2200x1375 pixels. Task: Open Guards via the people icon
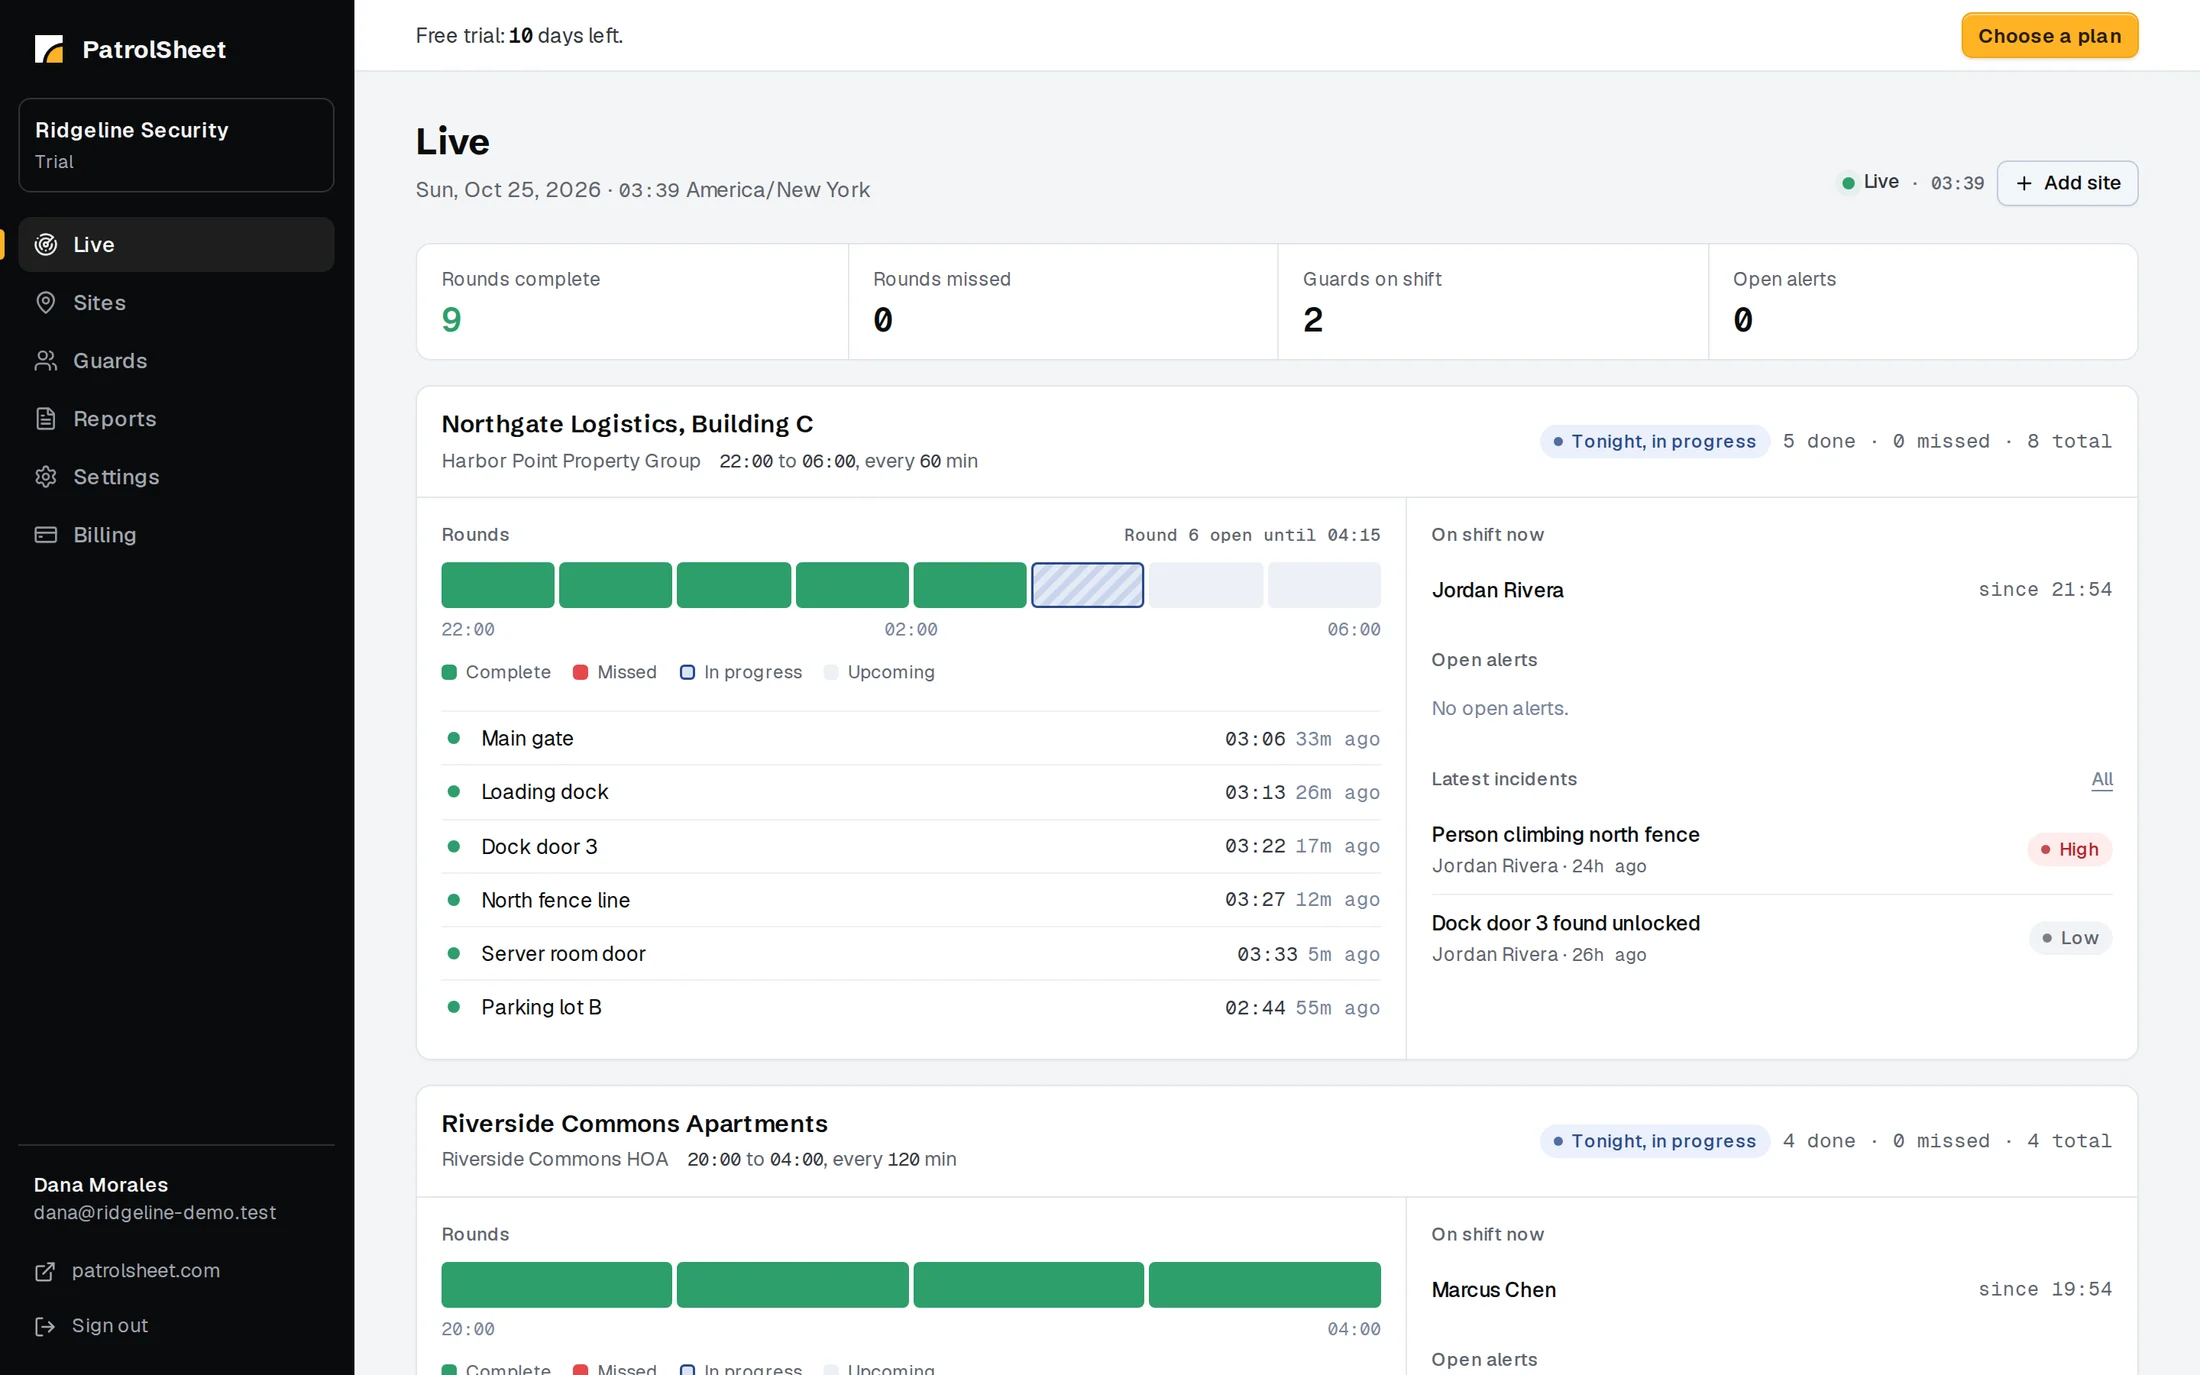coord(46,360)
